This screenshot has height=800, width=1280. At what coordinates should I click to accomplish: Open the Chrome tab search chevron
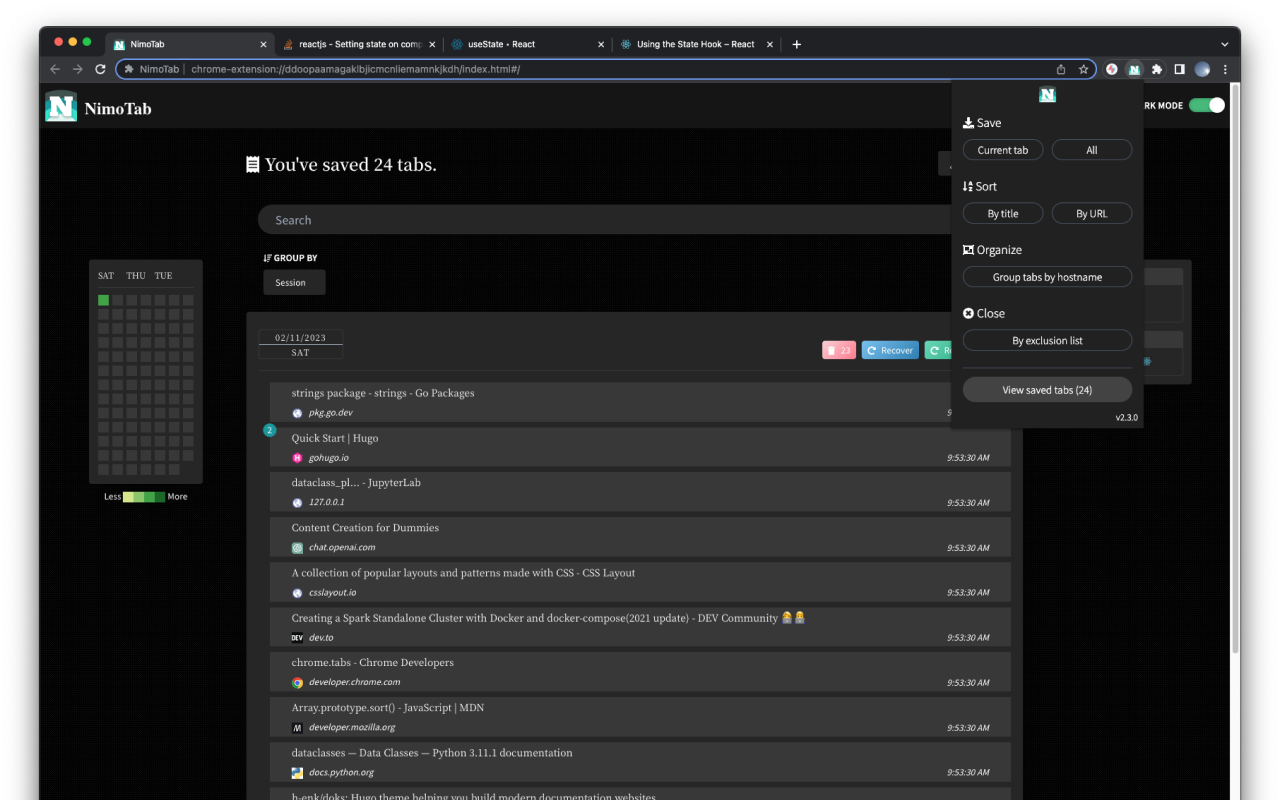coord(1225,44)
